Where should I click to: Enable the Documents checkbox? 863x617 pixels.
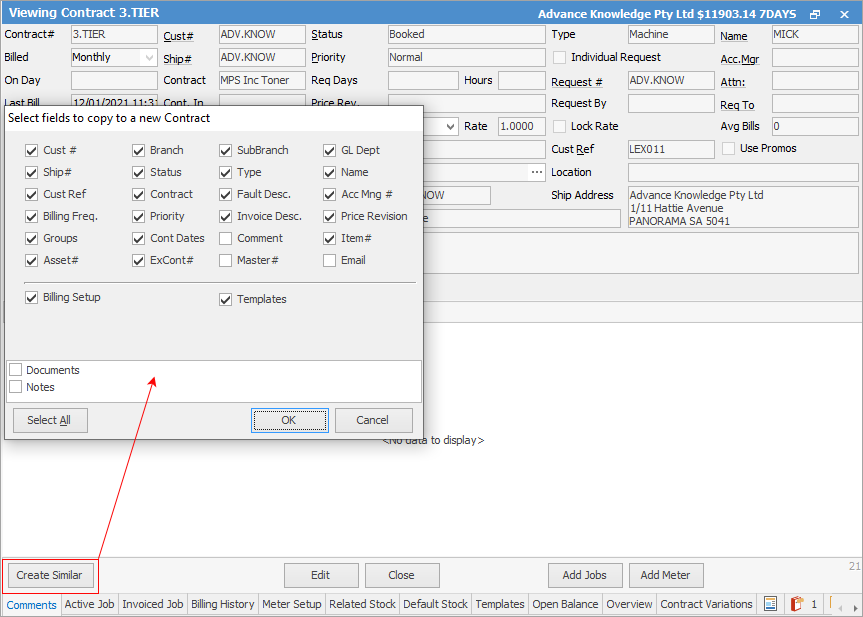click(15, 370)
